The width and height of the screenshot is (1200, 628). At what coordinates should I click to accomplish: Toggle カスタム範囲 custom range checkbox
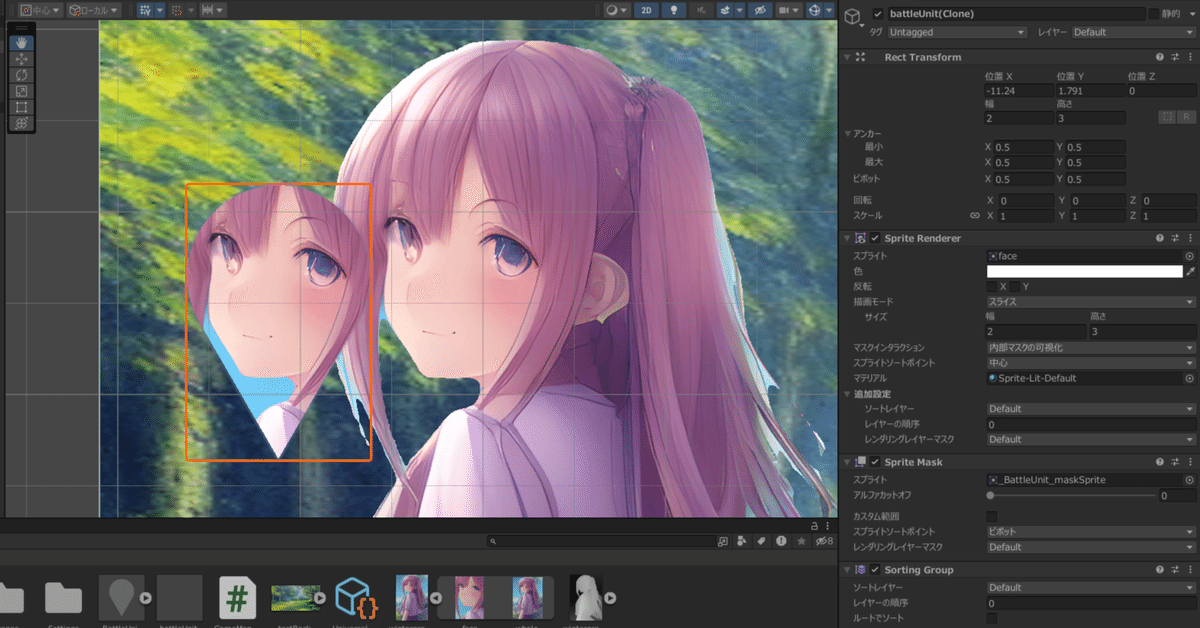pyautogui.click(x=992, y=516)
